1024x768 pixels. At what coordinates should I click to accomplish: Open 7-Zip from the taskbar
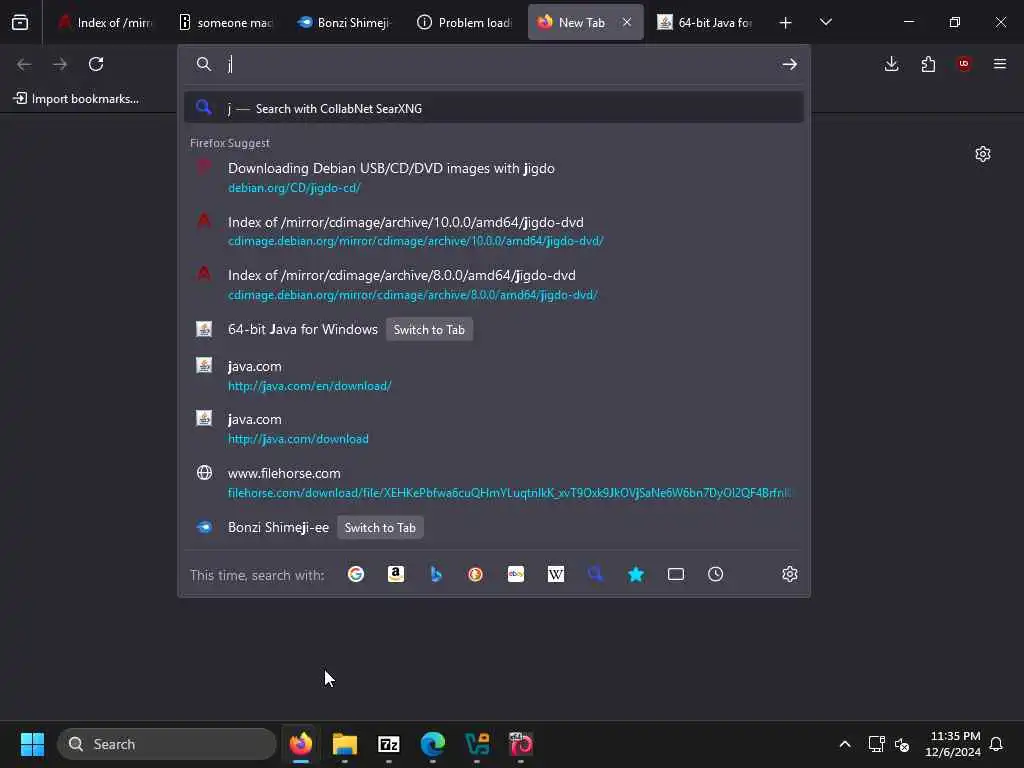point(389,744)
